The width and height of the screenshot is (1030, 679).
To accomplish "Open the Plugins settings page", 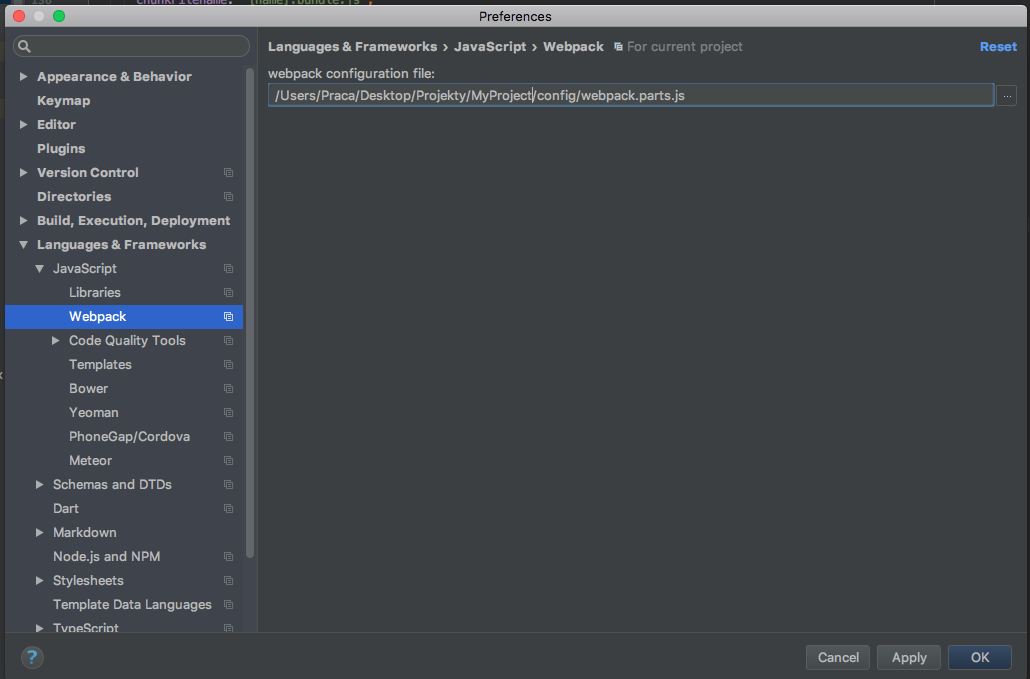I will pyautogui.click(x=61, y=149).
